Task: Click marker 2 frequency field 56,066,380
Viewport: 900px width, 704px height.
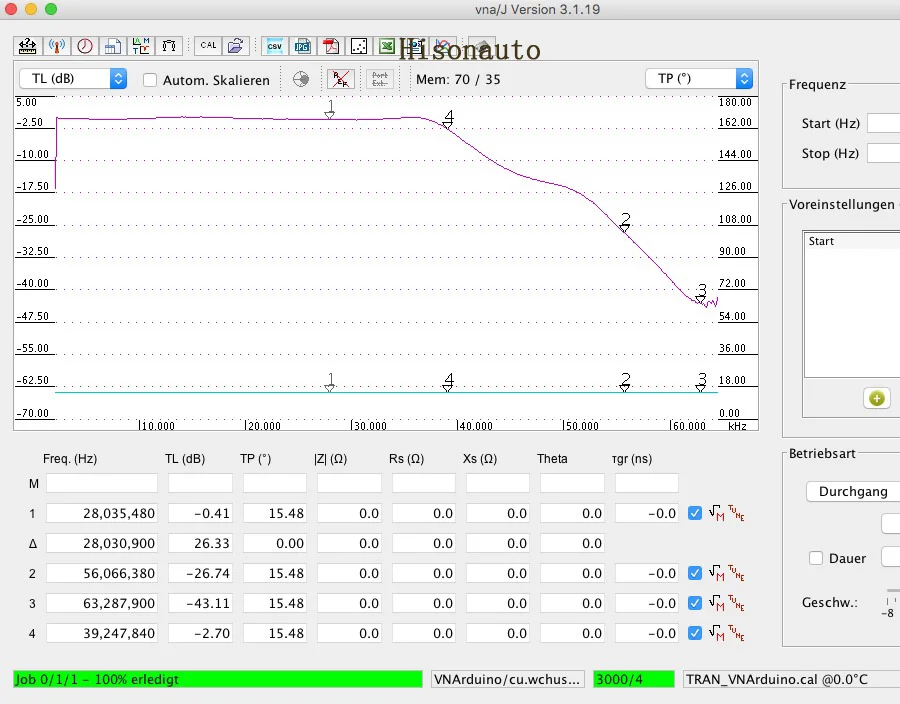Action: click(102, 573)
